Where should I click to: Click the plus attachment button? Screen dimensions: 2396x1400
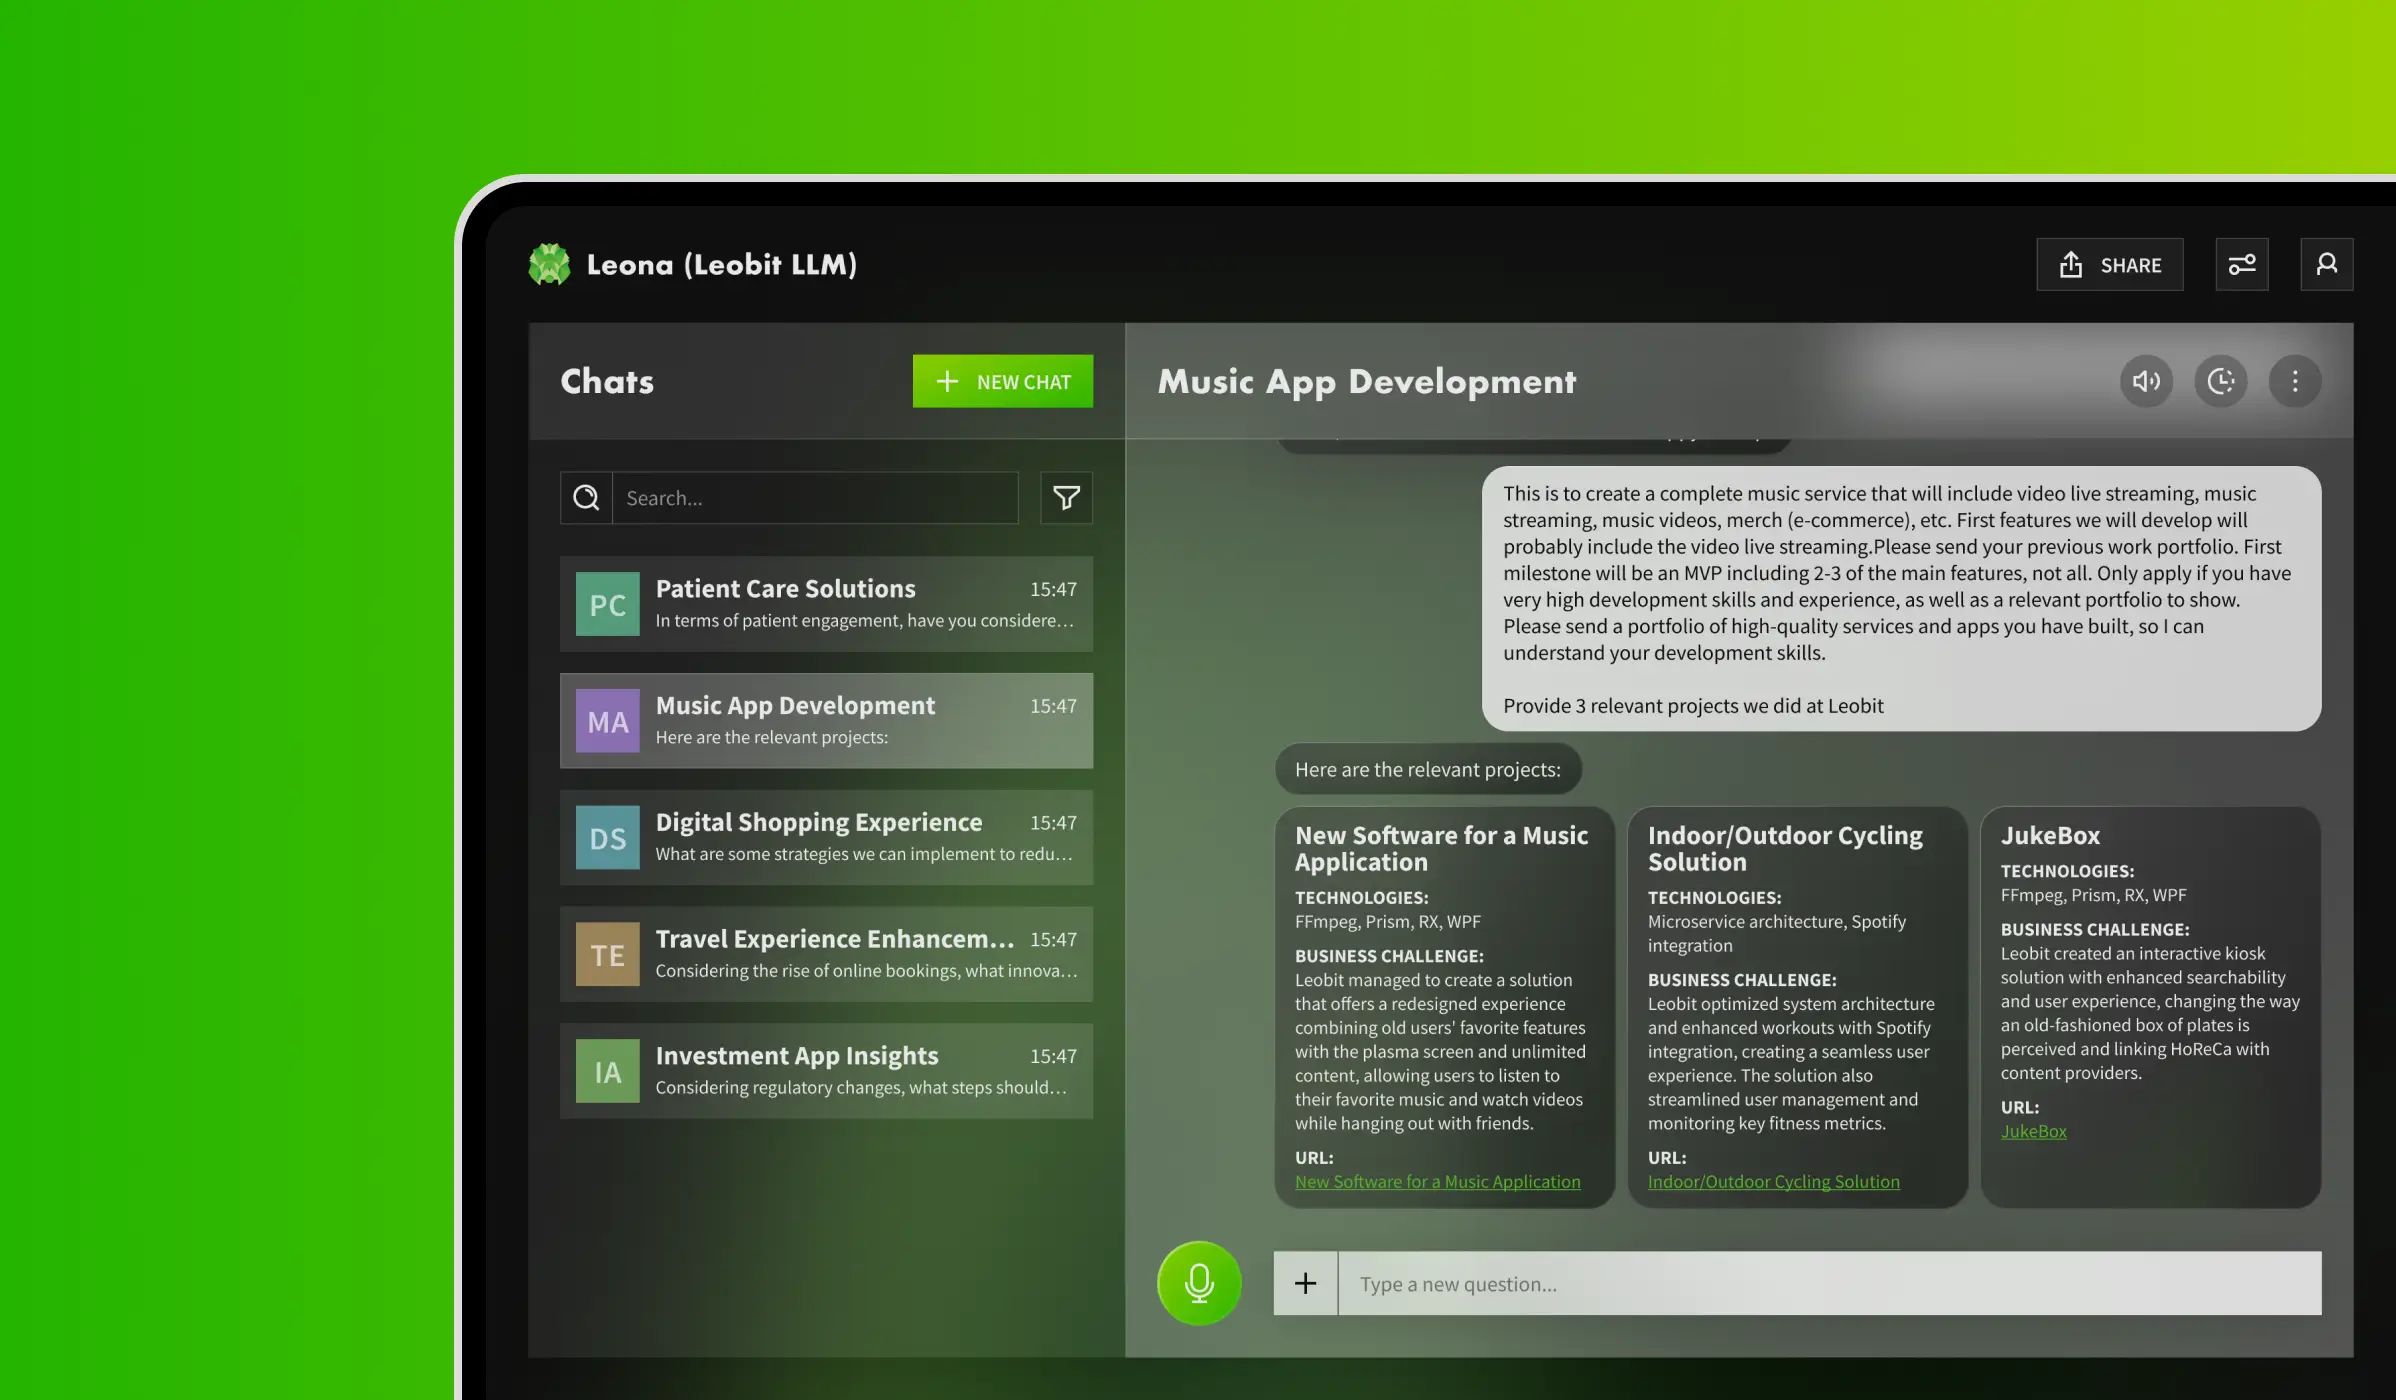pyautogui.click(x=1305, y=1283)
